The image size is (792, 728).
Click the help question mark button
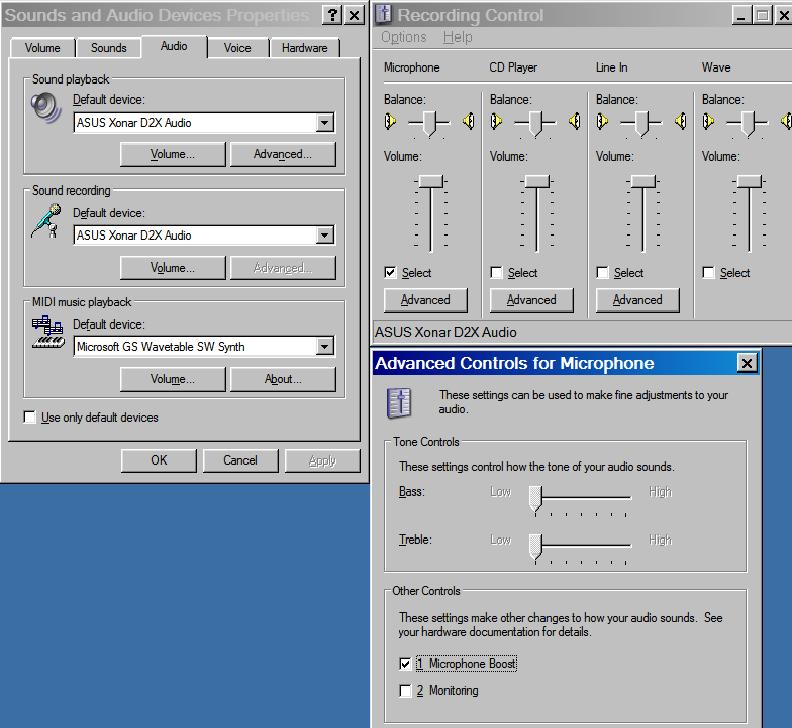(x=332, y=15)
